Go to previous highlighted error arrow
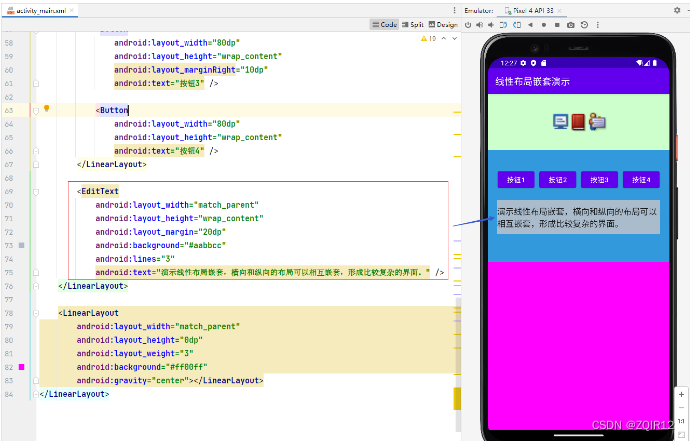The height and width of the screenshot is (441, 690). [444, 39]
